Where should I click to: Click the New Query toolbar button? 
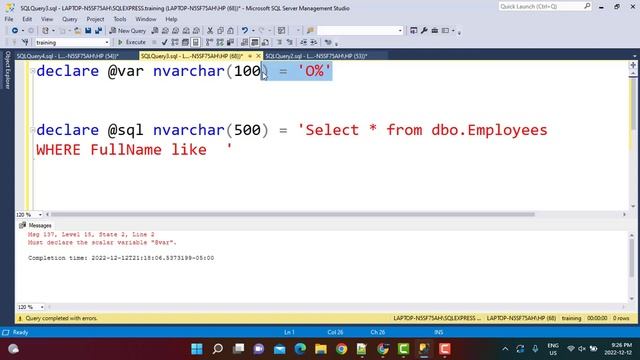click(128, 31)
